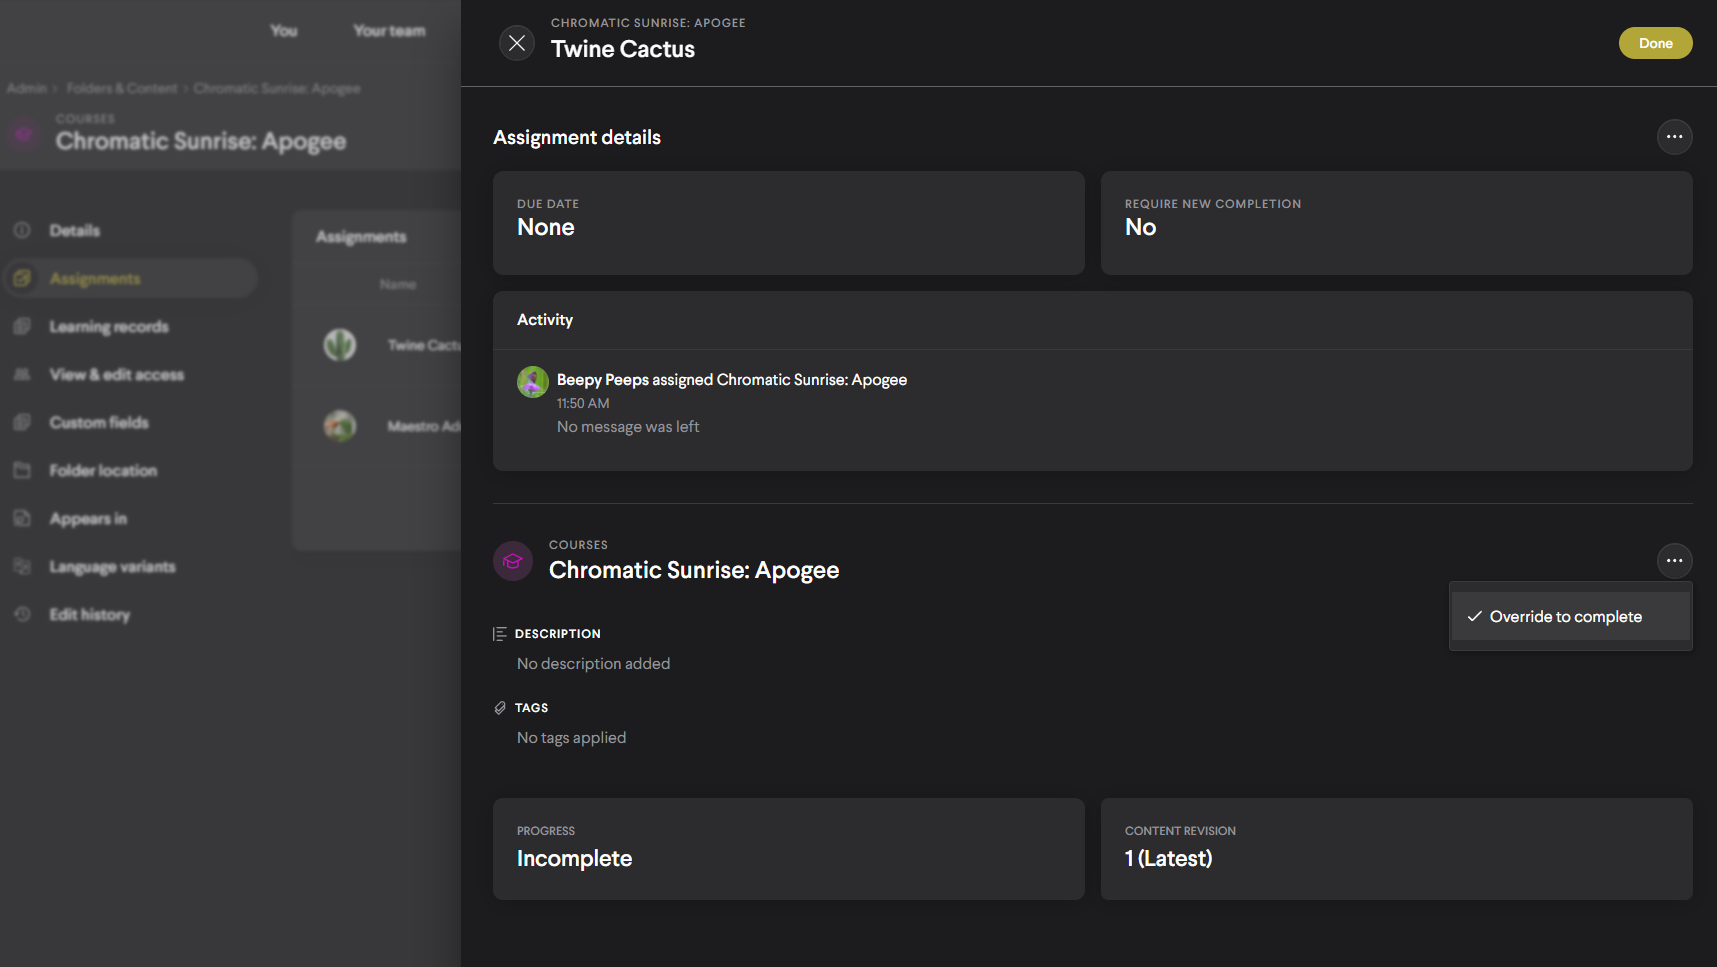Open the Details sidebar item

point(75,231)
